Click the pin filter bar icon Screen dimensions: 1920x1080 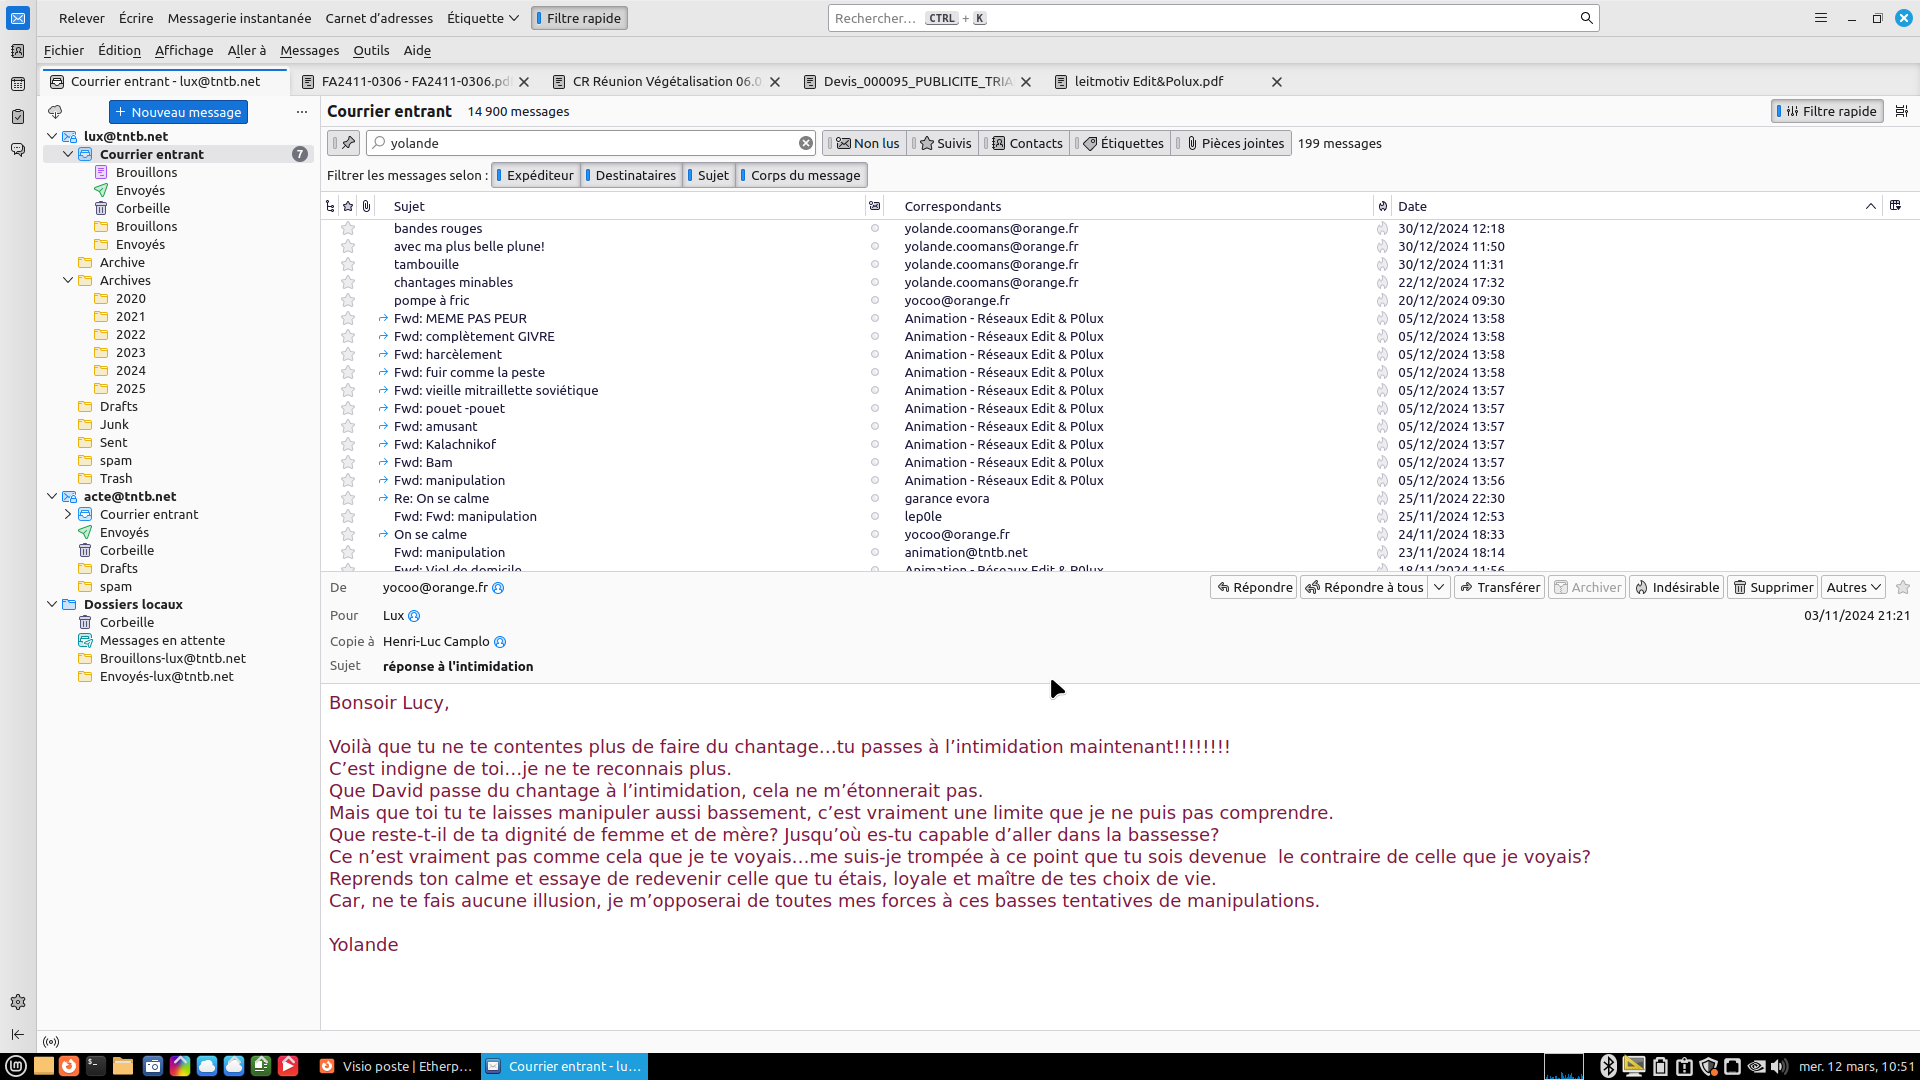[347, 143]
